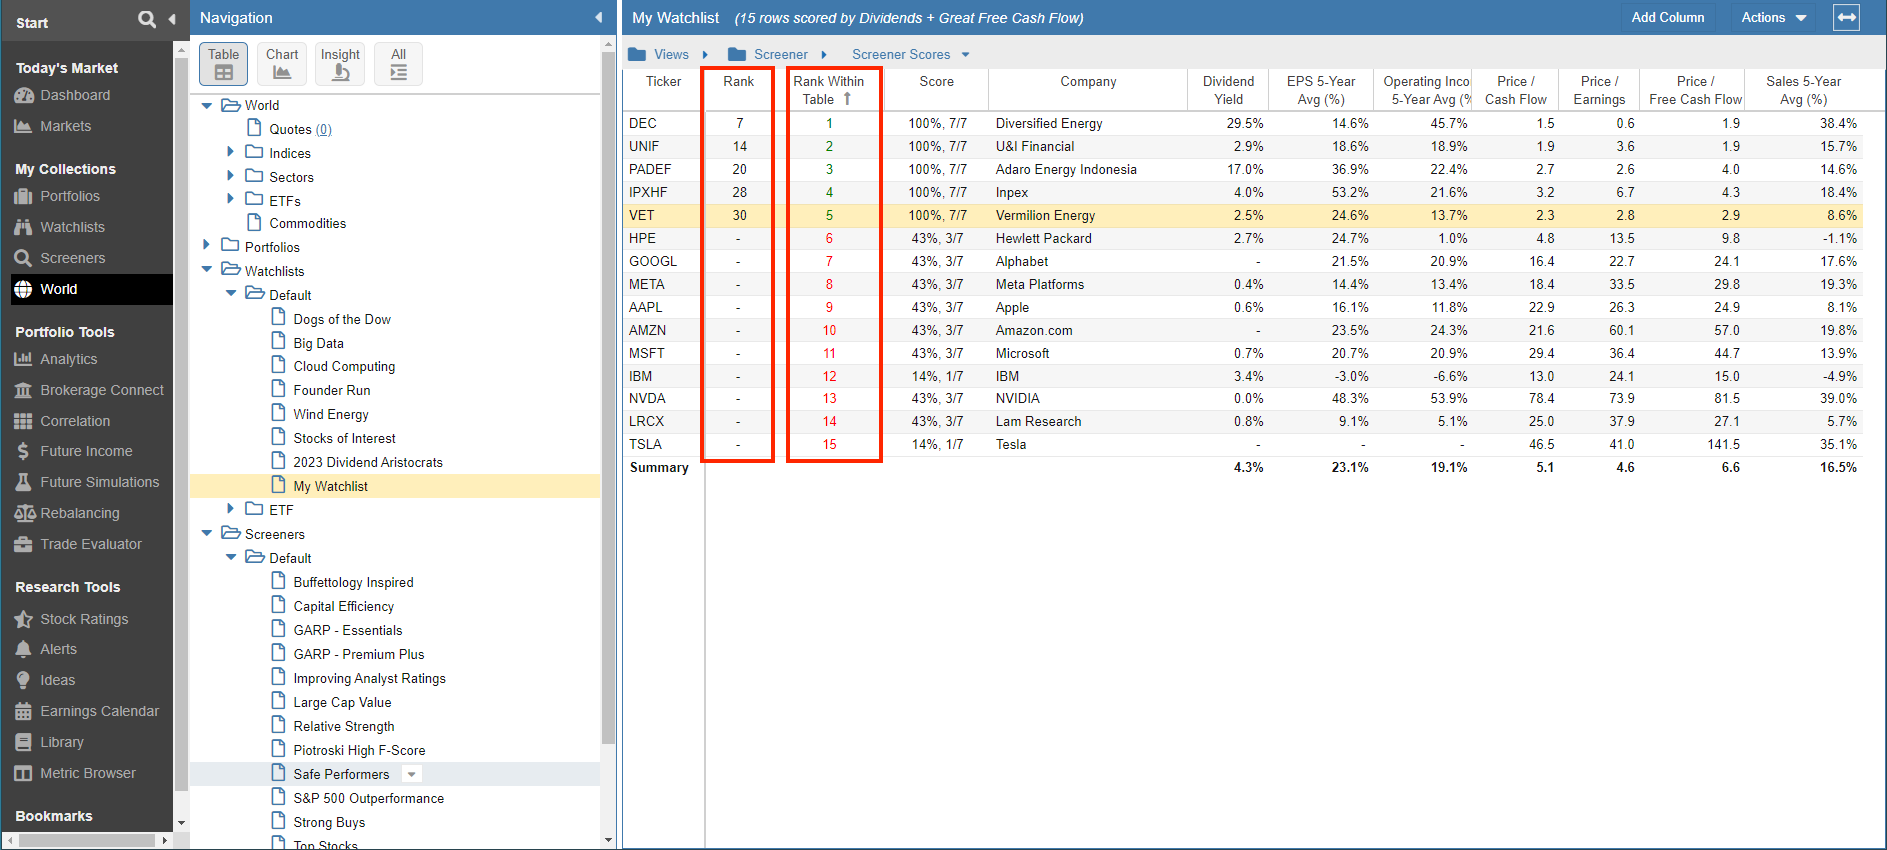Open Trade Evaluator
Screen dimensions: 1887x850
(x=91, y=544)
